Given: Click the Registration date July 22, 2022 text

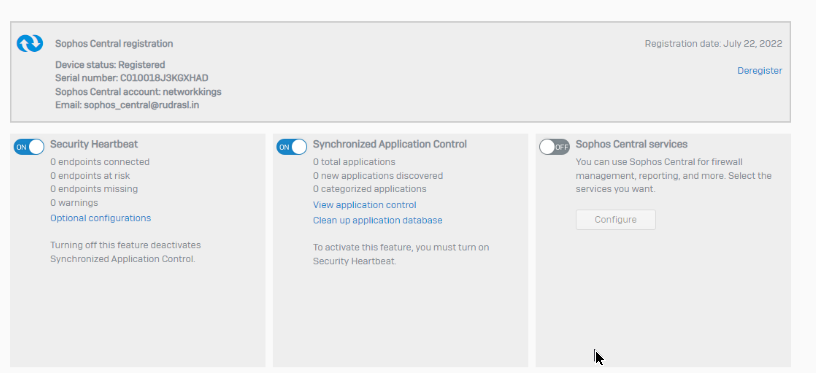Looking at the screenshot, I should [x=713, y=44].
